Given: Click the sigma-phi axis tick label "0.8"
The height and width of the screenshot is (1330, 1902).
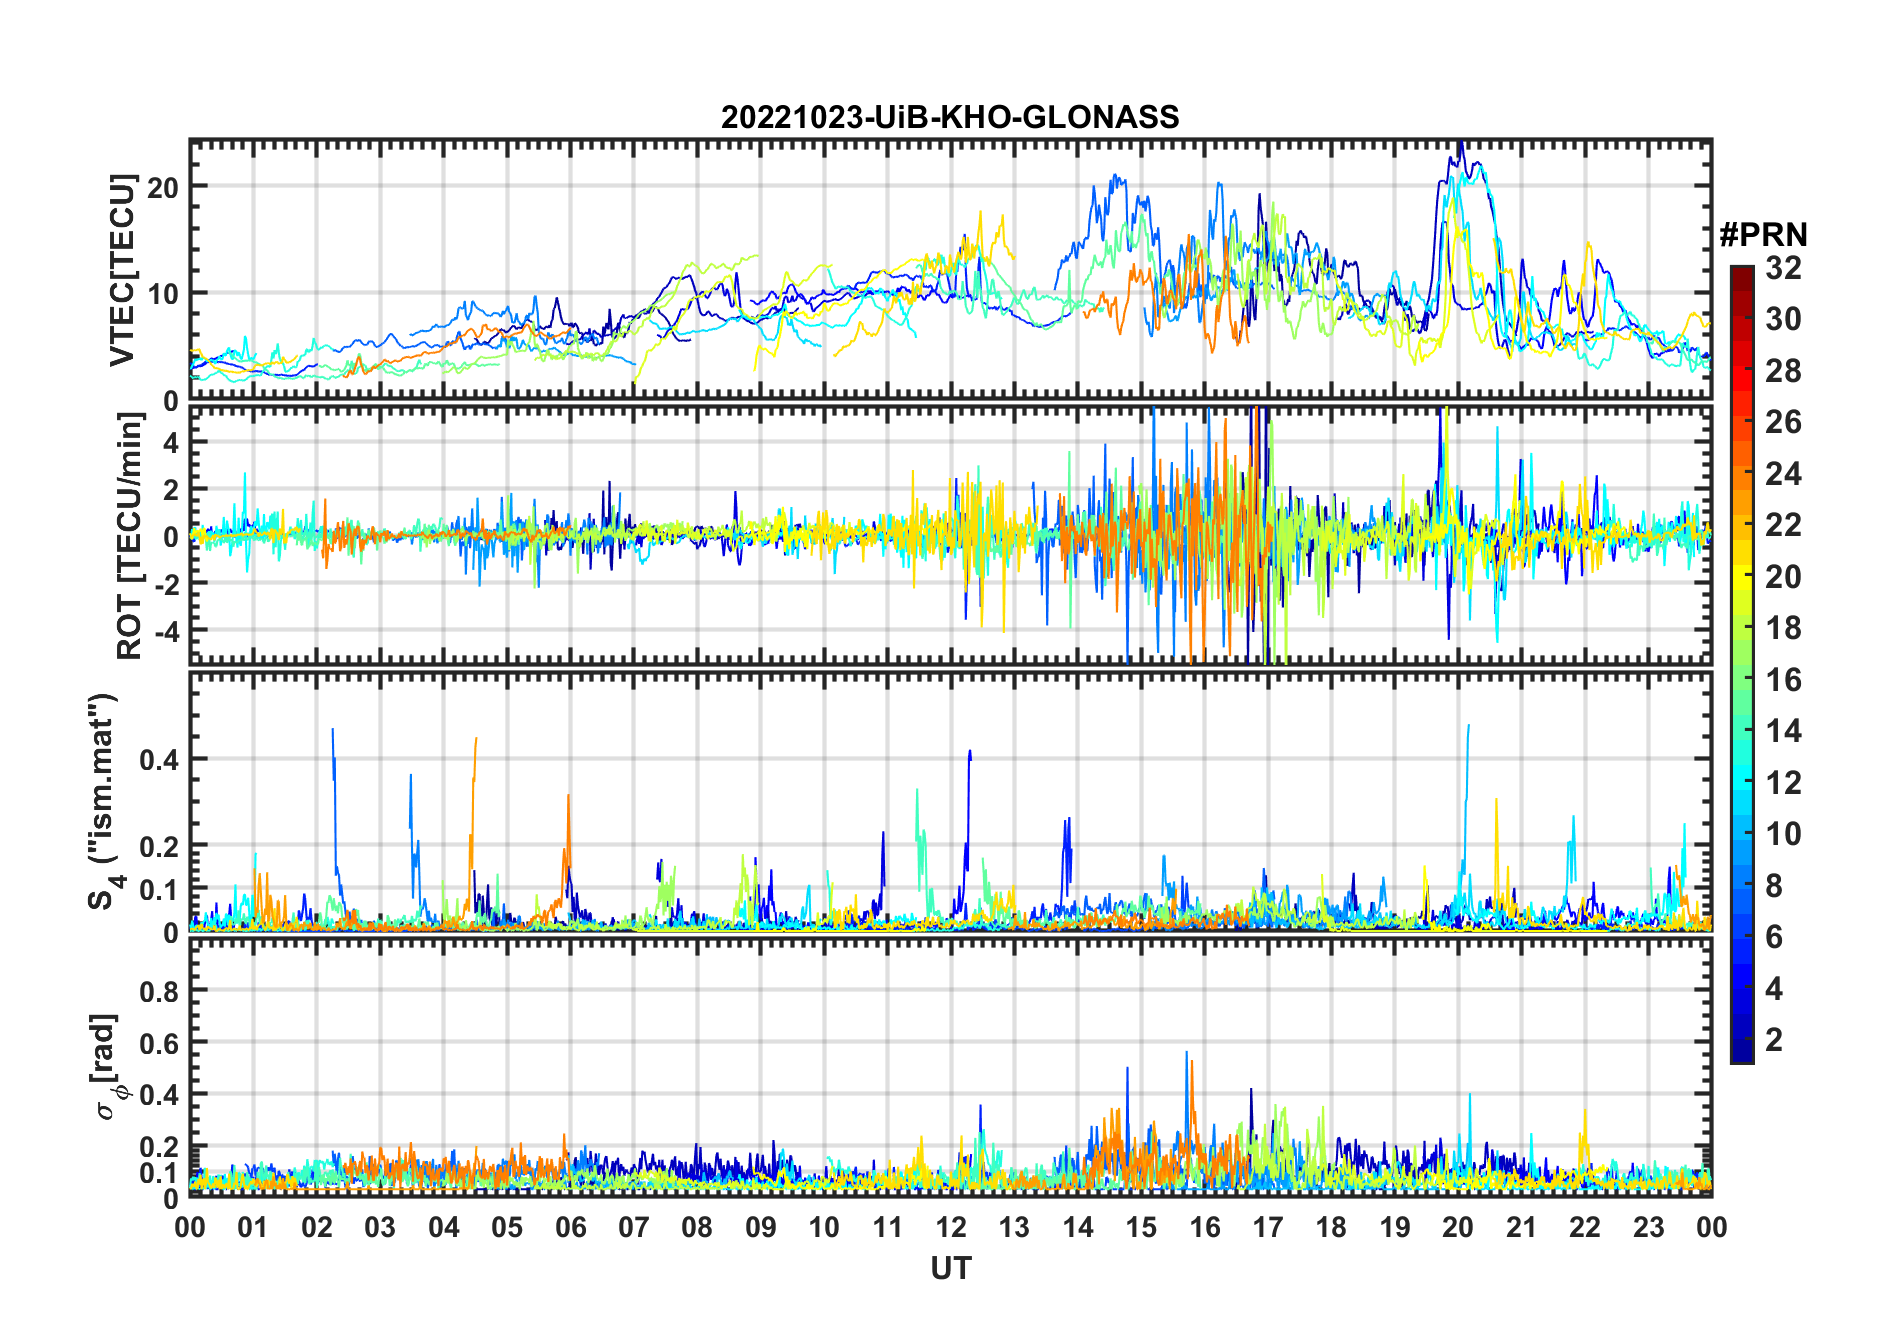Looking at the screenshot, I should pyautogui.click(x=159, y=991).
